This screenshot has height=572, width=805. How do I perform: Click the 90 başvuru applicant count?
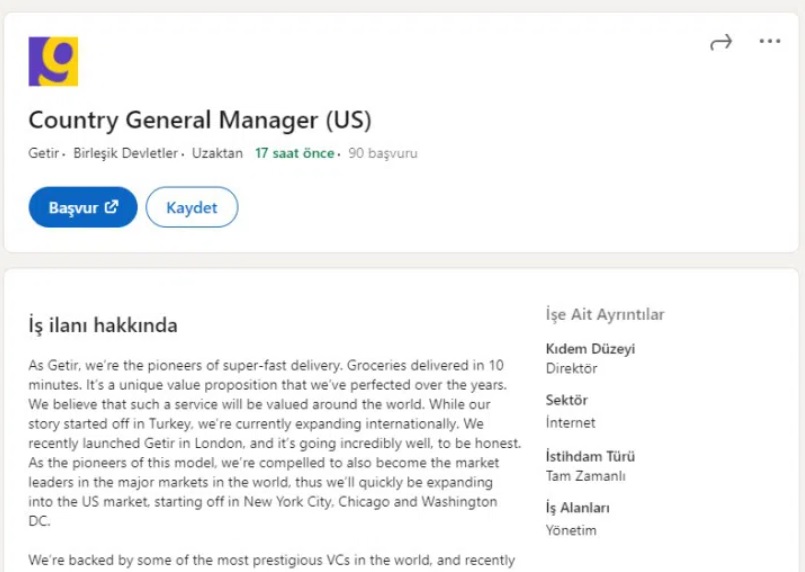pos(383,154)
